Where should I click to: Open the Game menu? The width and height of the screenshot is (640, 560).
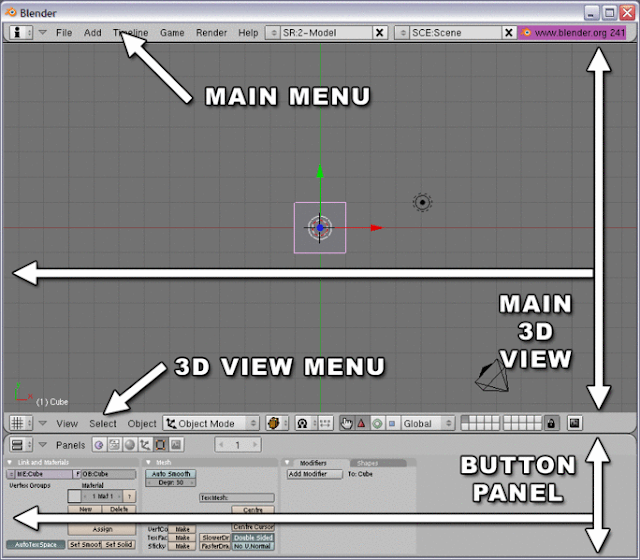pyautogui.click(x=172, y=33)
